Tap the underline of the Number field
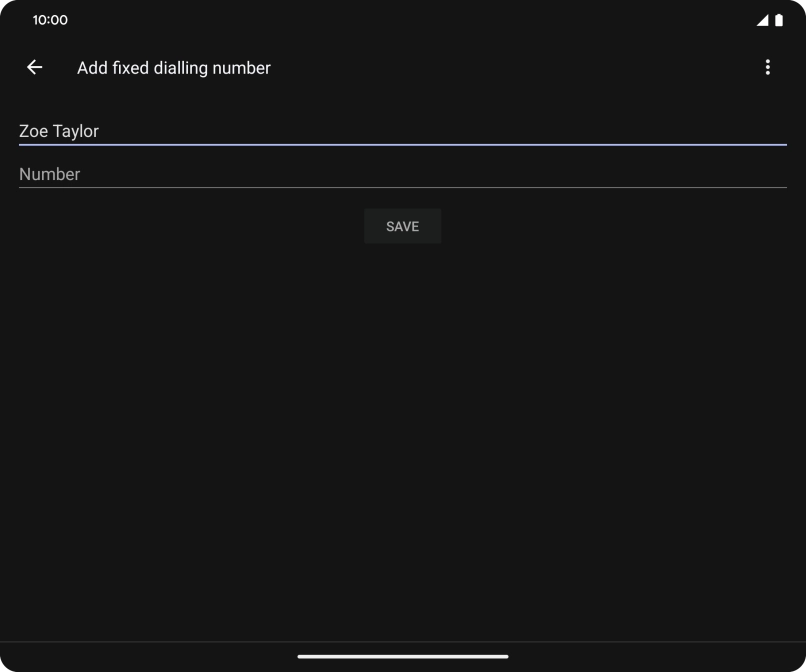Screen dimensions: 806x672 pyautogui.click(x=402, y=187)
